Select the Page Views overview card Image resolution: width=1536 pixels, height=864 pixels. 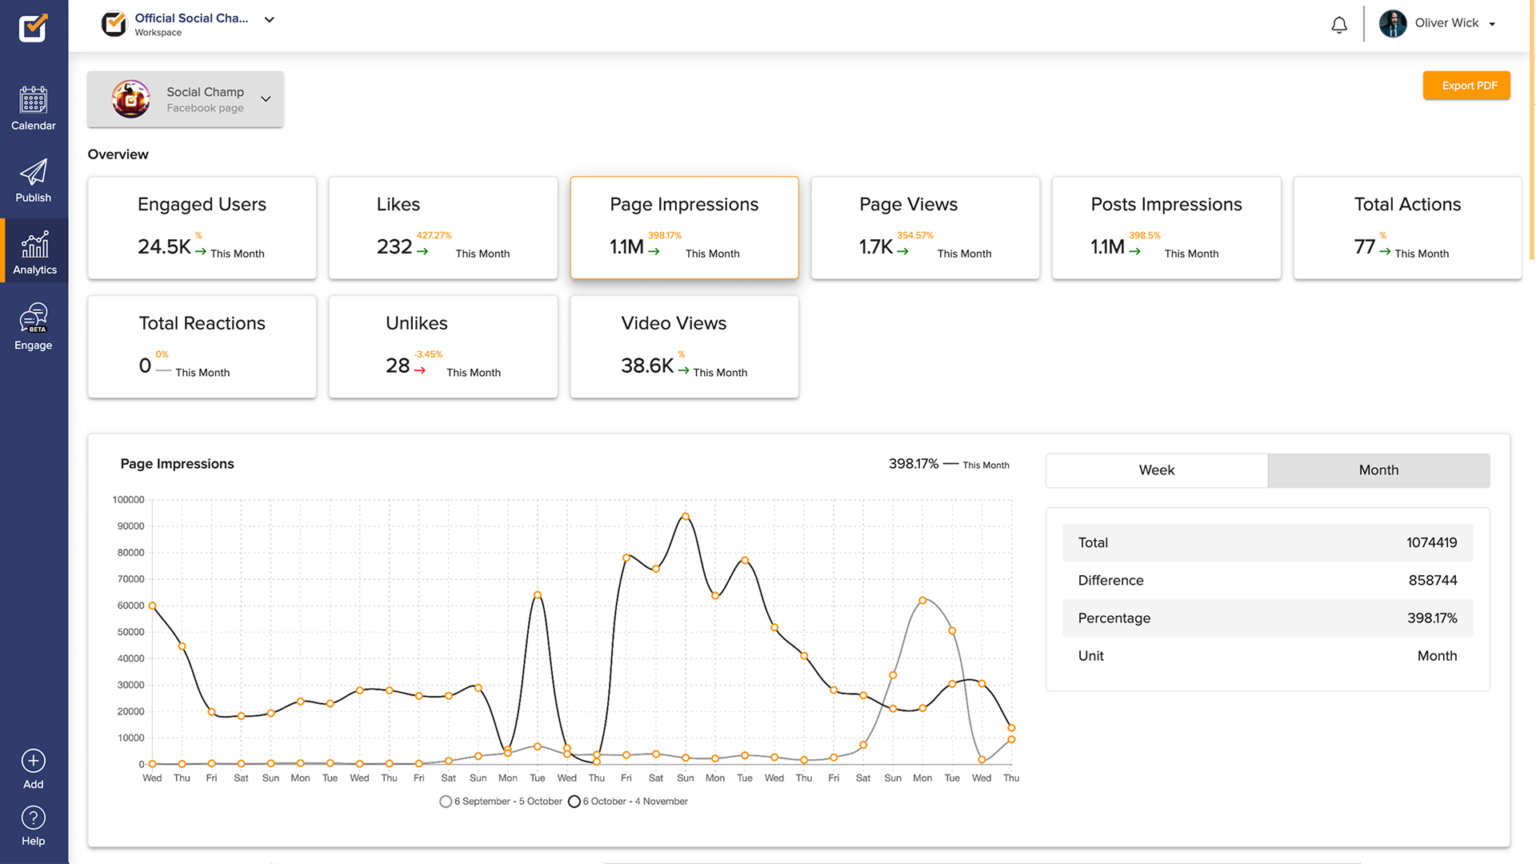[x=924, y=228]
